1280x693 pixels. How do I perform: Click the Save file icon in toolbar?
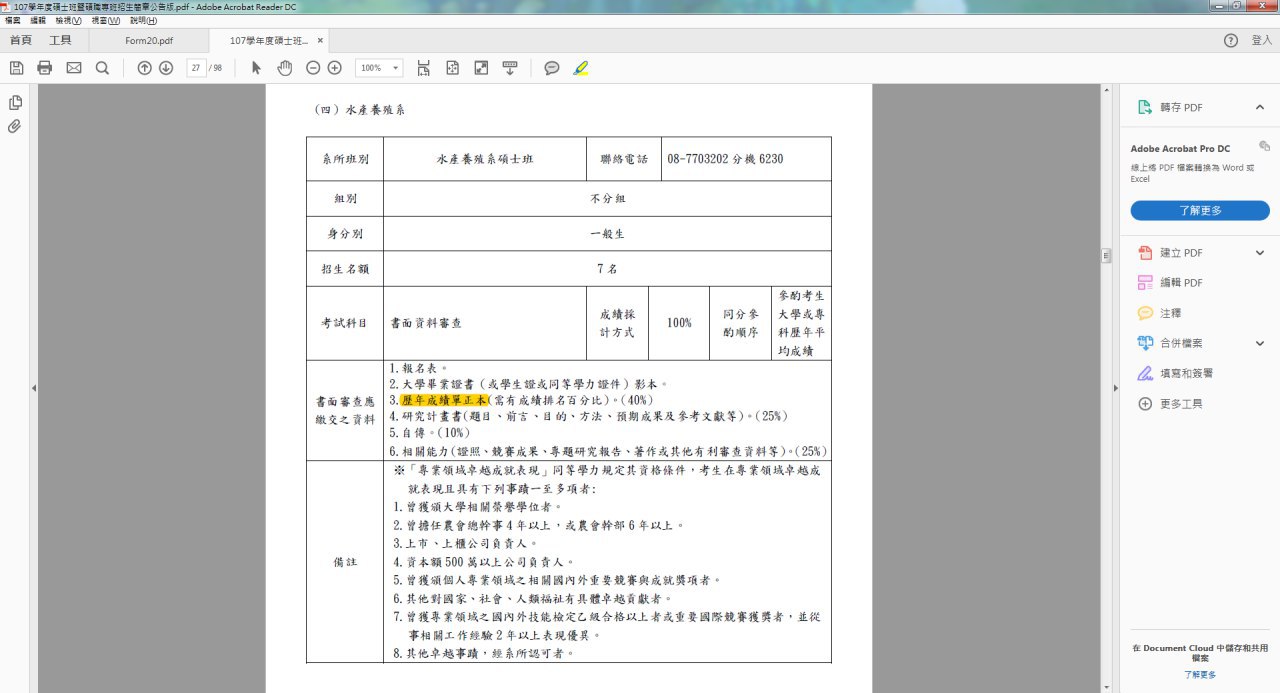[x=16, y=68]
